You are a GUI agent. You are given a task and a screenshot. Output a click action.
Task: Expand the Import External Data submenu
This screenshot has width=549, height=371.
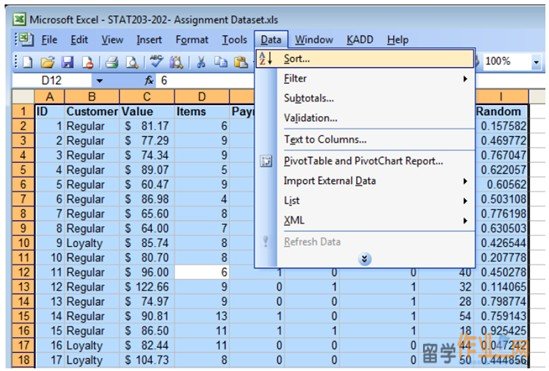click(x=365, y=181)
